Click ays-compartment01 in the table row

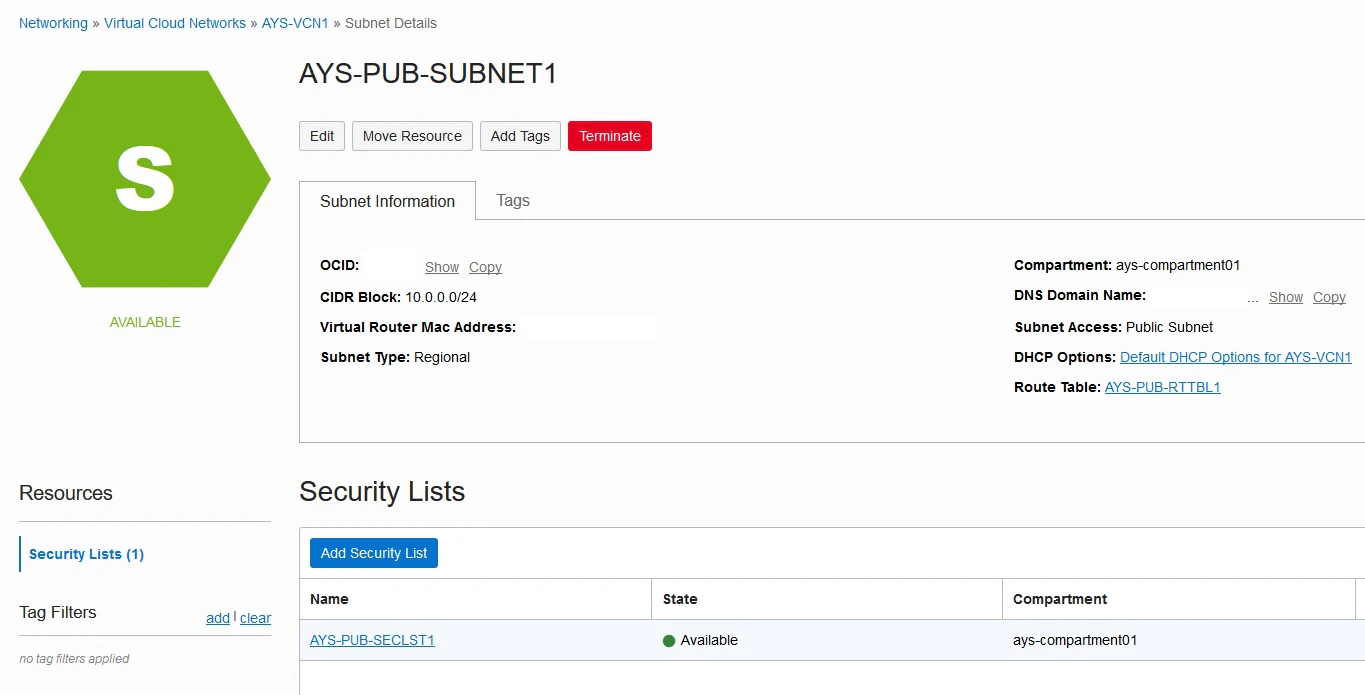tap(1075, 640)
